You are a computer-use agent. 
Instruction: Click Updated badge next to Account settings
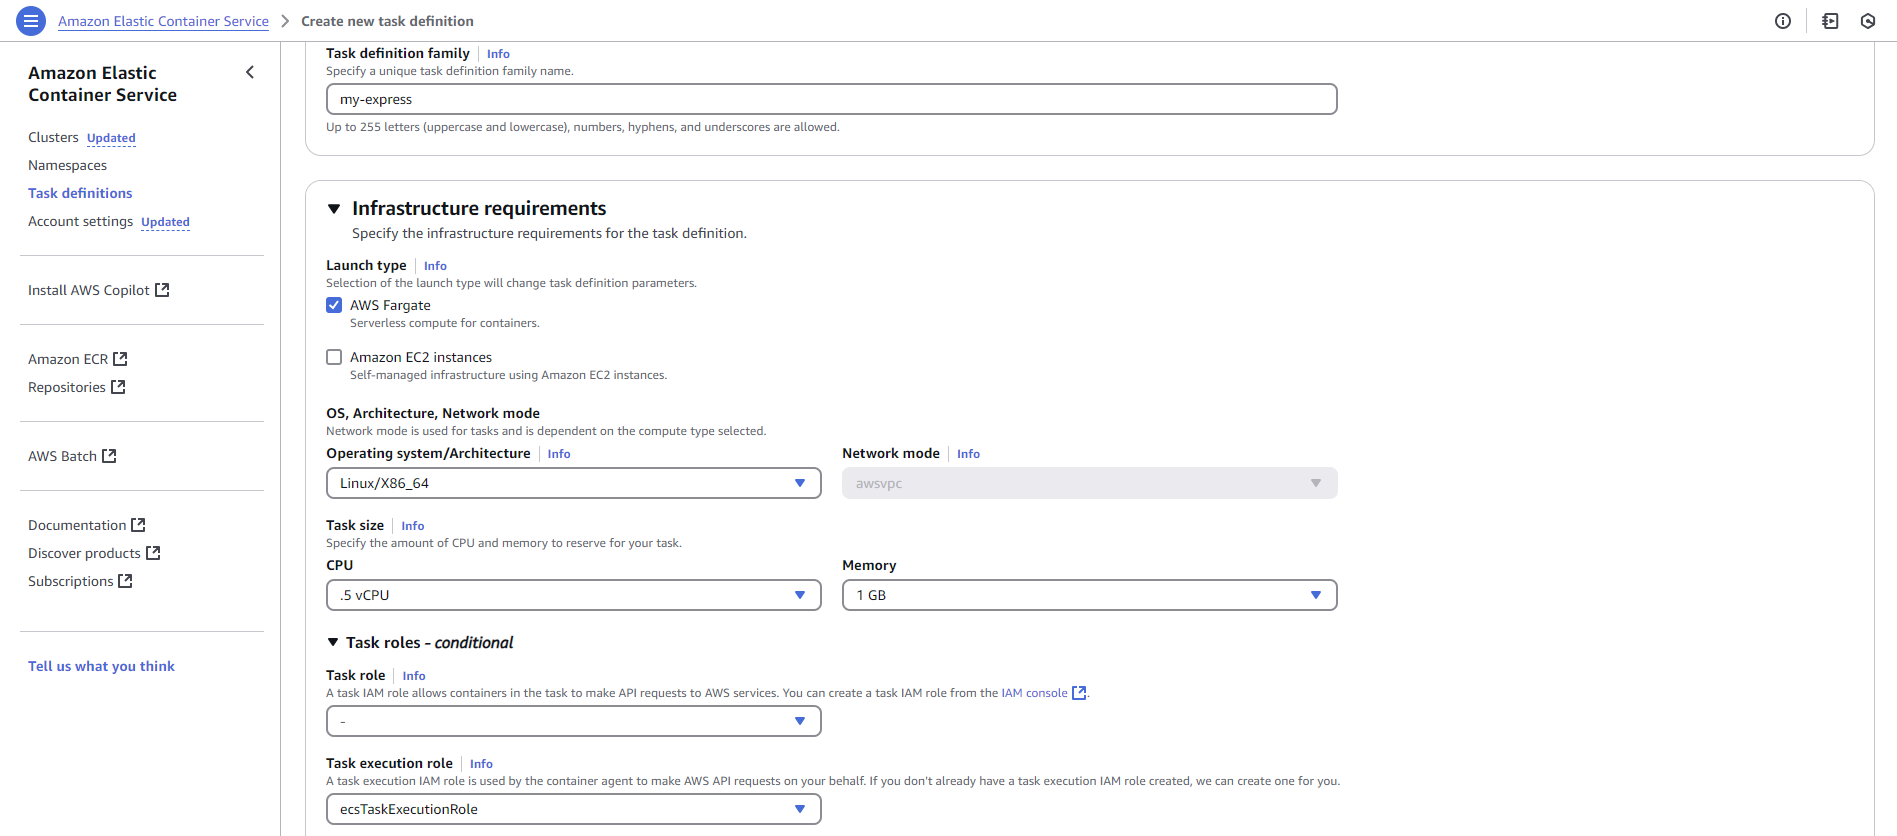coord(165,222)
